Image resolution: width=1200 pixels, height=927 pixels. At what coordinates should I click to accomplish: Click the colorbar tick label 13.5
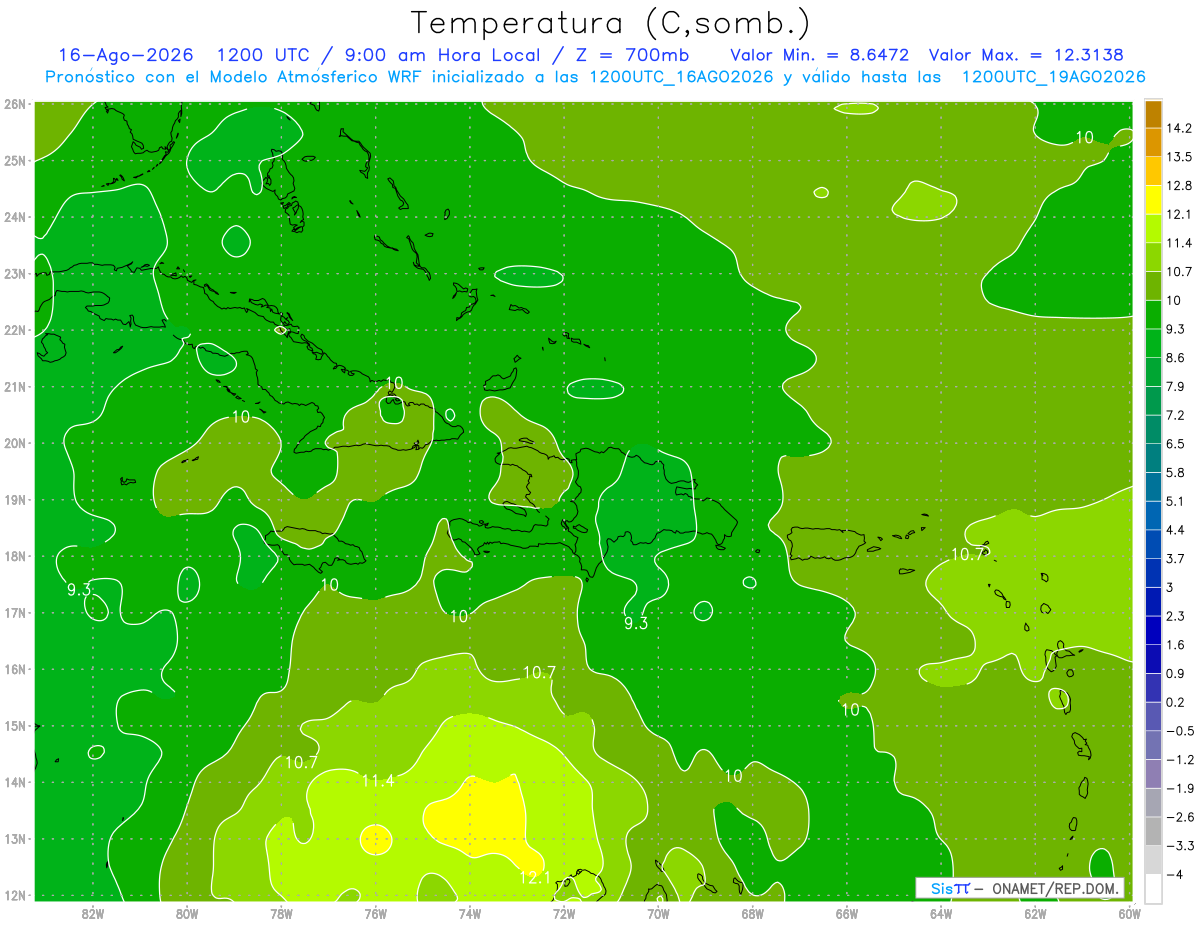[1180, 157]
